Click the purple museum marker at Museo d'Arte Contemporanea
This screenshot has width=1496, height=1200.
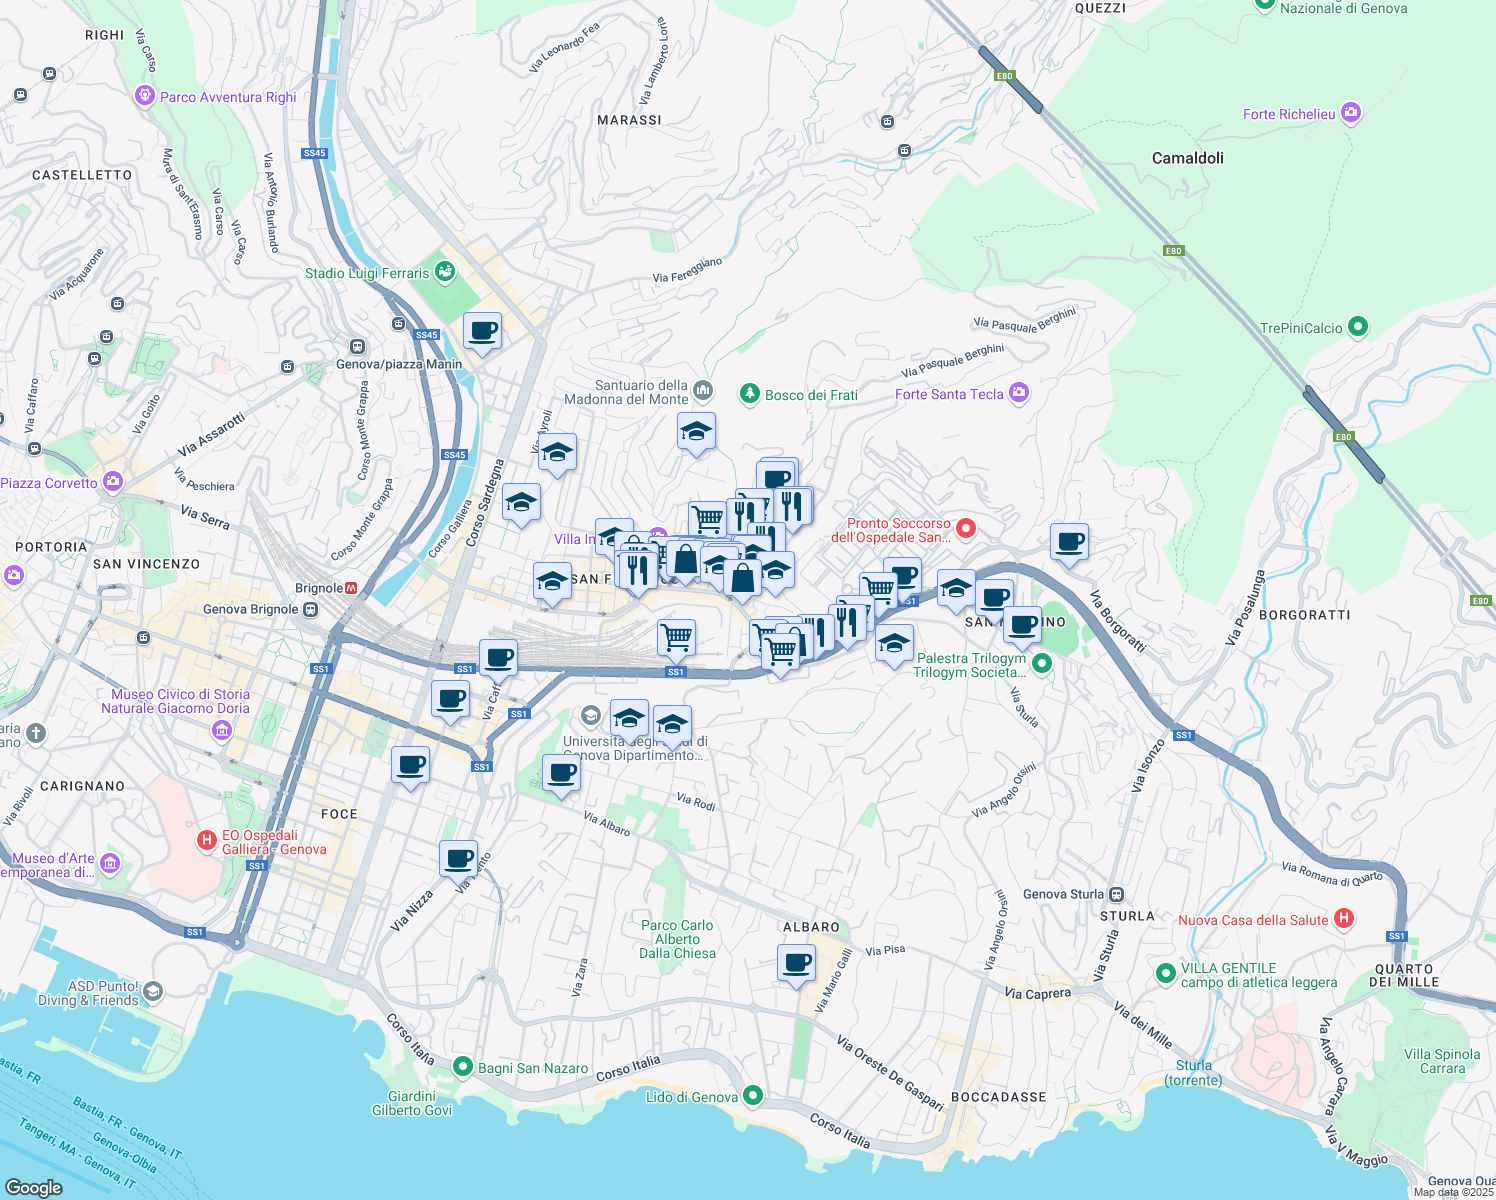(110, 862)
